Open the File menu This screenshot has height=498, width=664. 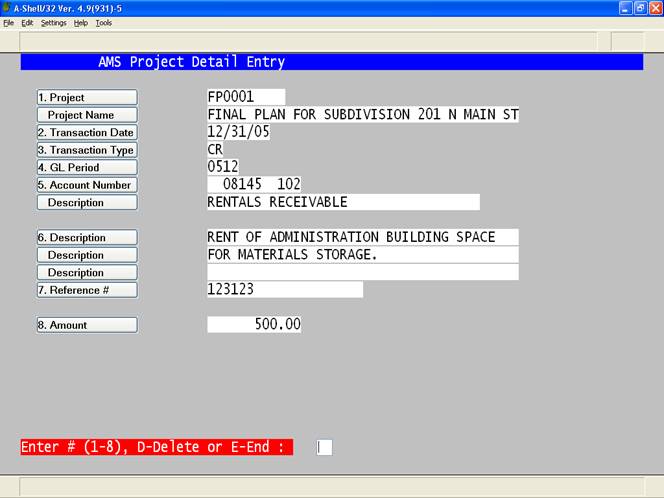[x=8, y=23]
